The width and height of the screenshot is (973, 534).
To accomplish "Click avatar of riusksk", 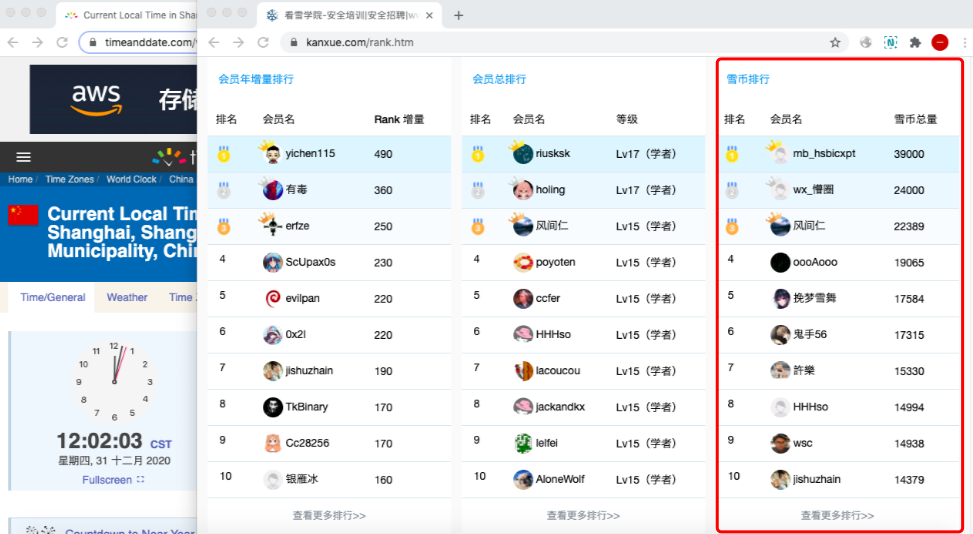I will (522, 153).
